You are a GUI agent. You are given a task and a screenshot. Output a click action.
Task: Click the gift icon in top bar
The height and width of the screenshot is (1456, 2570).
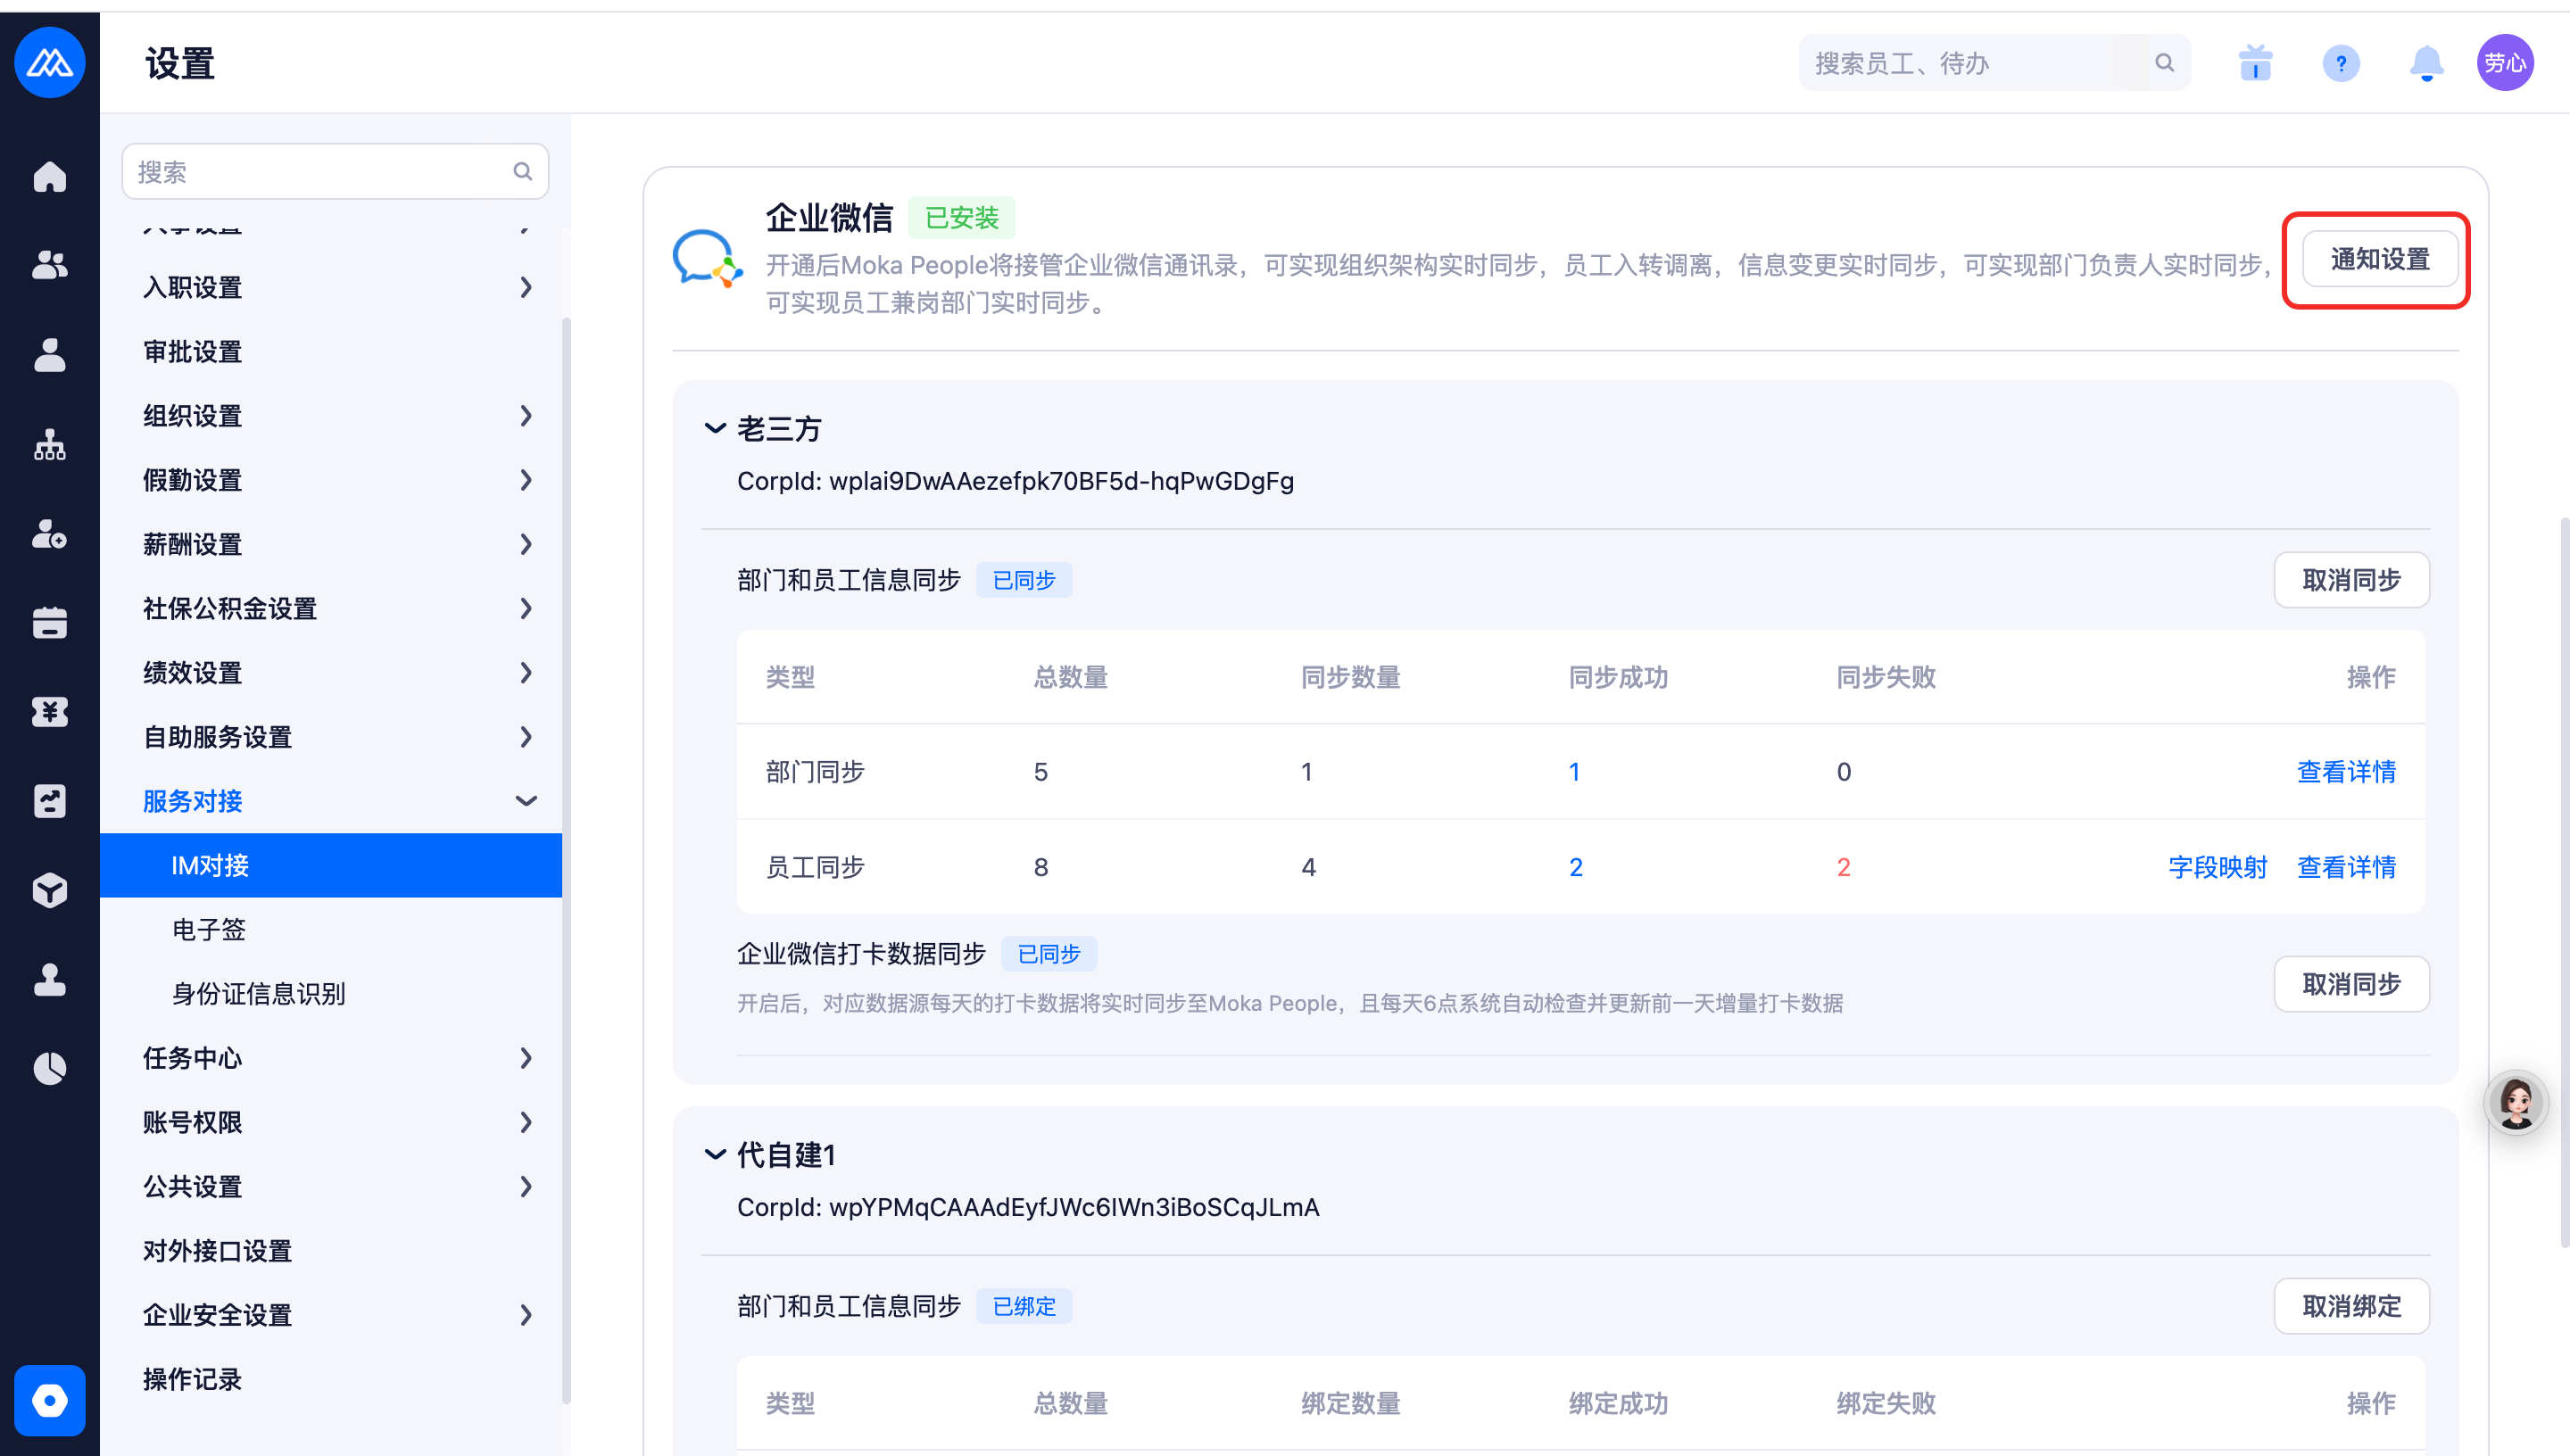pos(2254,63)
